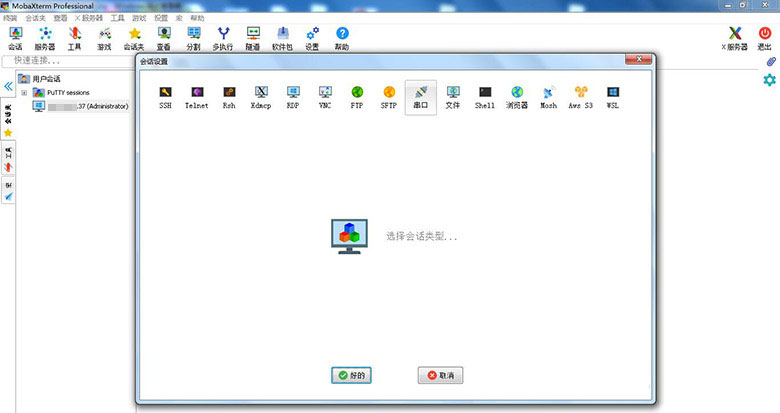The width and height of the screenshot is (780, 413).
Task: Select the VNC session type
Action: (325, 98)
